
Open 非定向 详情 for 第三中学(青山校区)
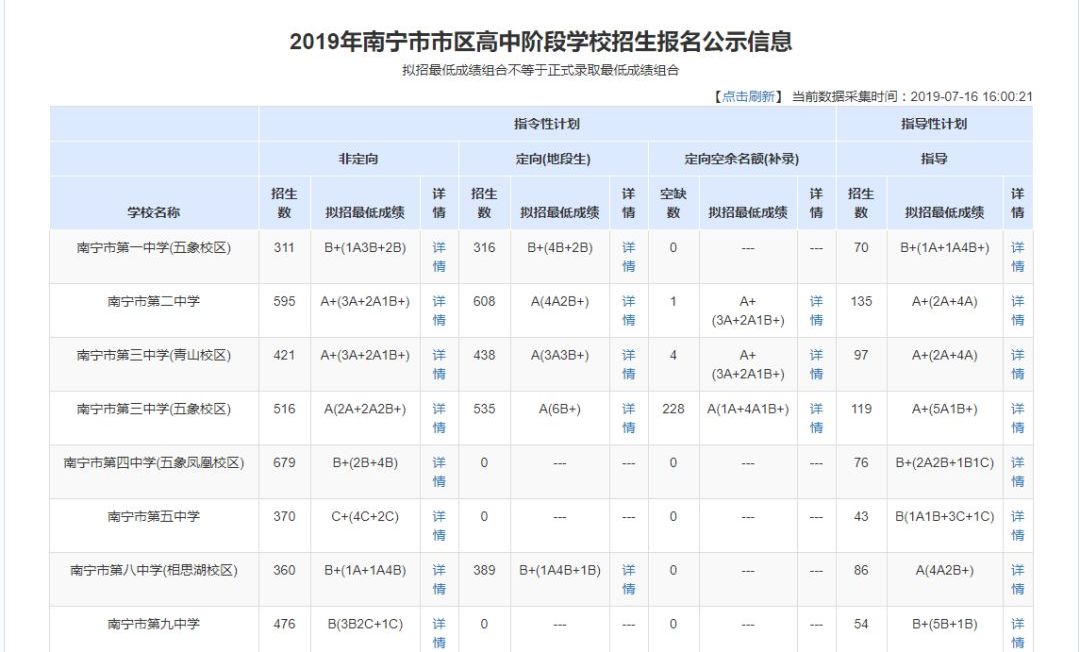[439, 364]
